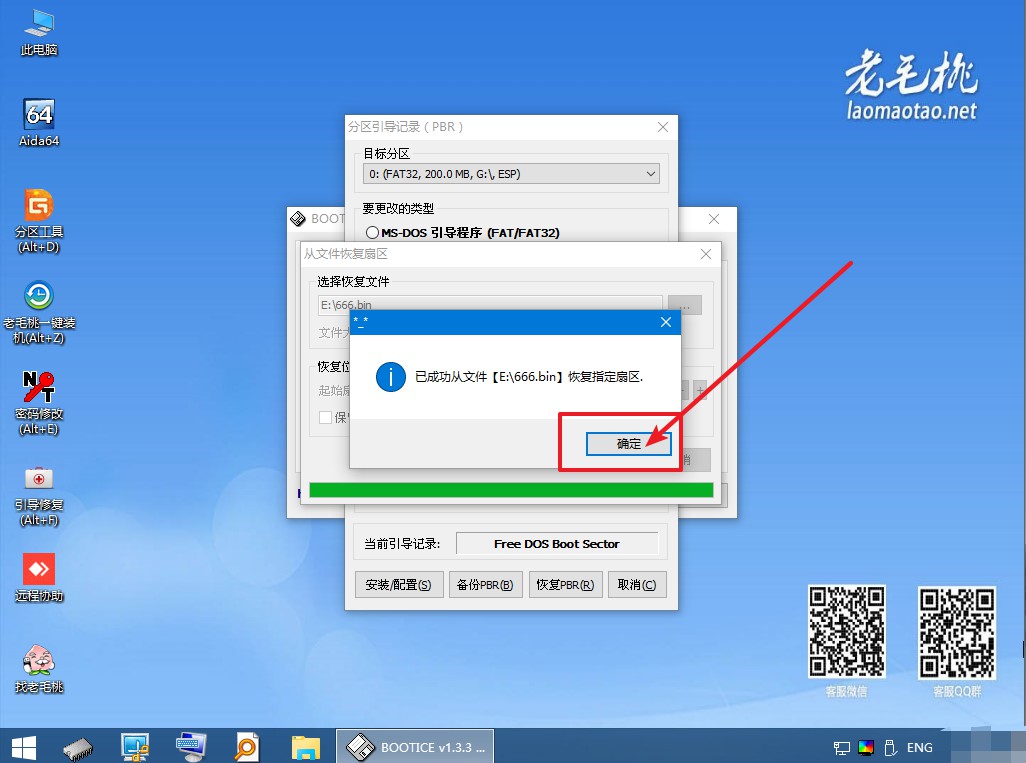Viewport: 1026px width, 763px height.
Task: Click the blue information icon
Action: (391, 377)
